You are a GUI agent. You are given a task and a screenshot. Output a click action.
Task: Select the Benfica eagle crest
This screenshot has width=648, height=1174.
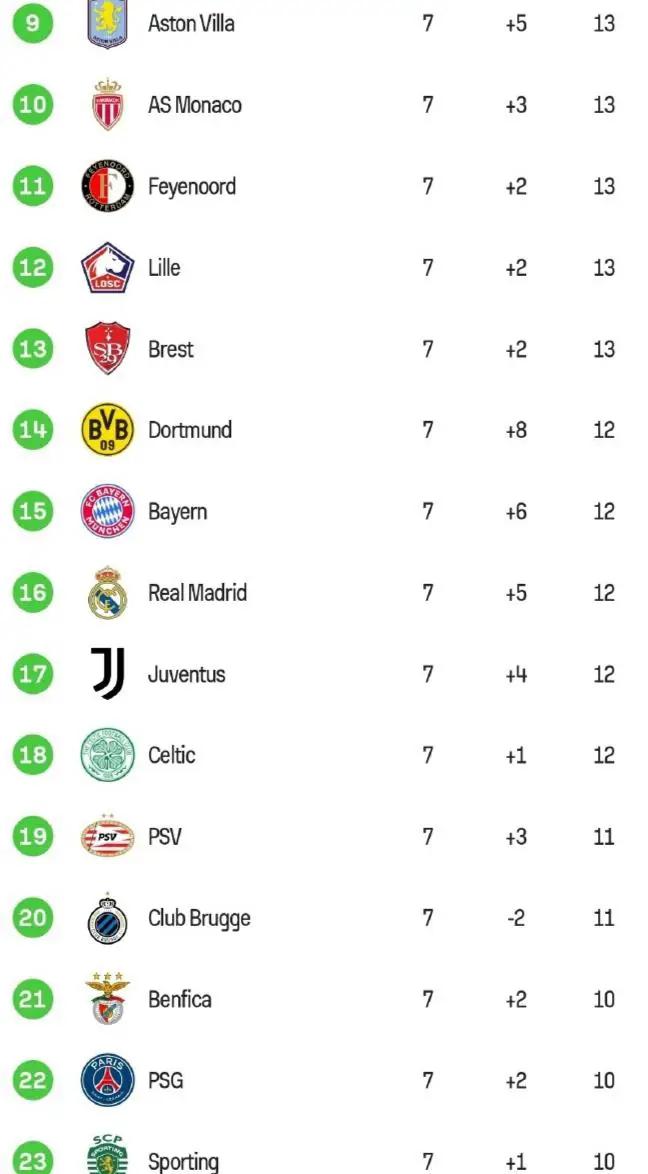107,999
